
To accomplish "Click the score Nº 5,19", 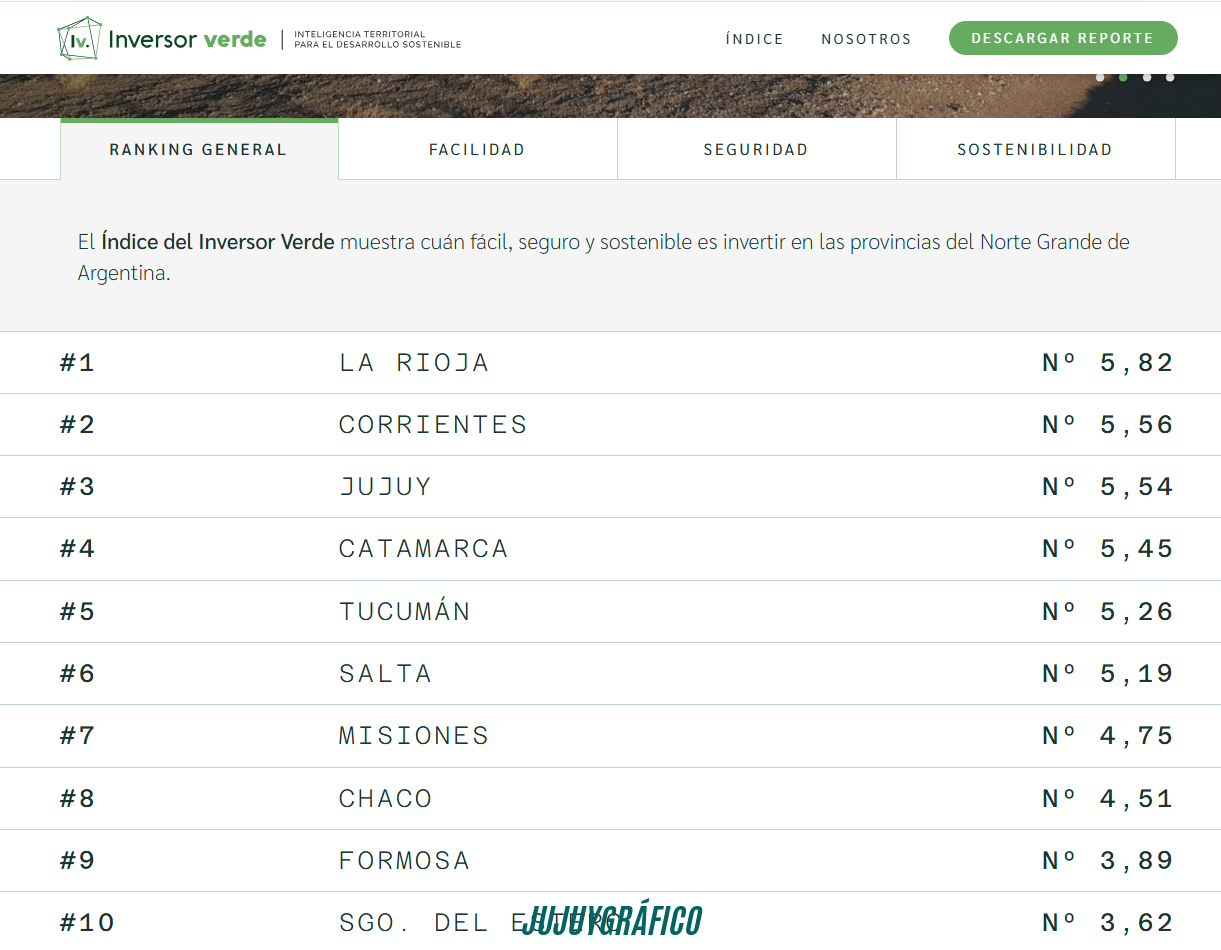I will [x=1108, y=673].
